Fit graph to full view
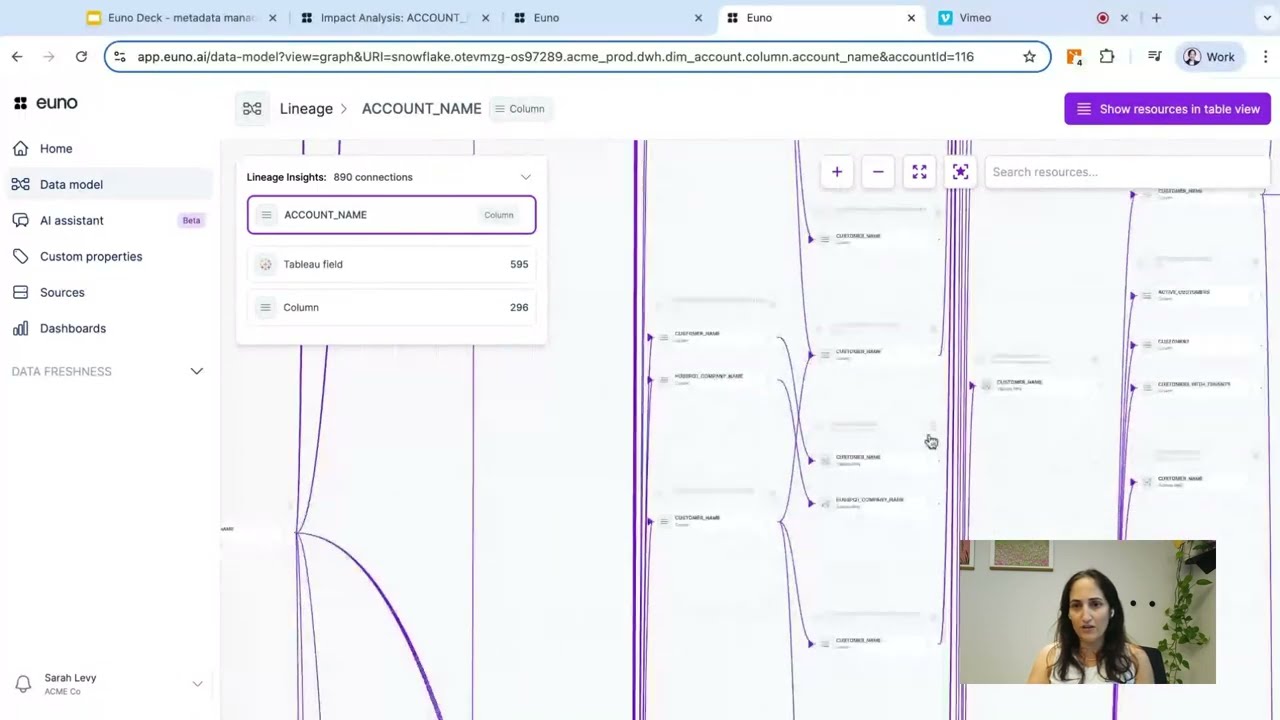Viewport: 1280px width, 720px height. click(x=919, y=172)
